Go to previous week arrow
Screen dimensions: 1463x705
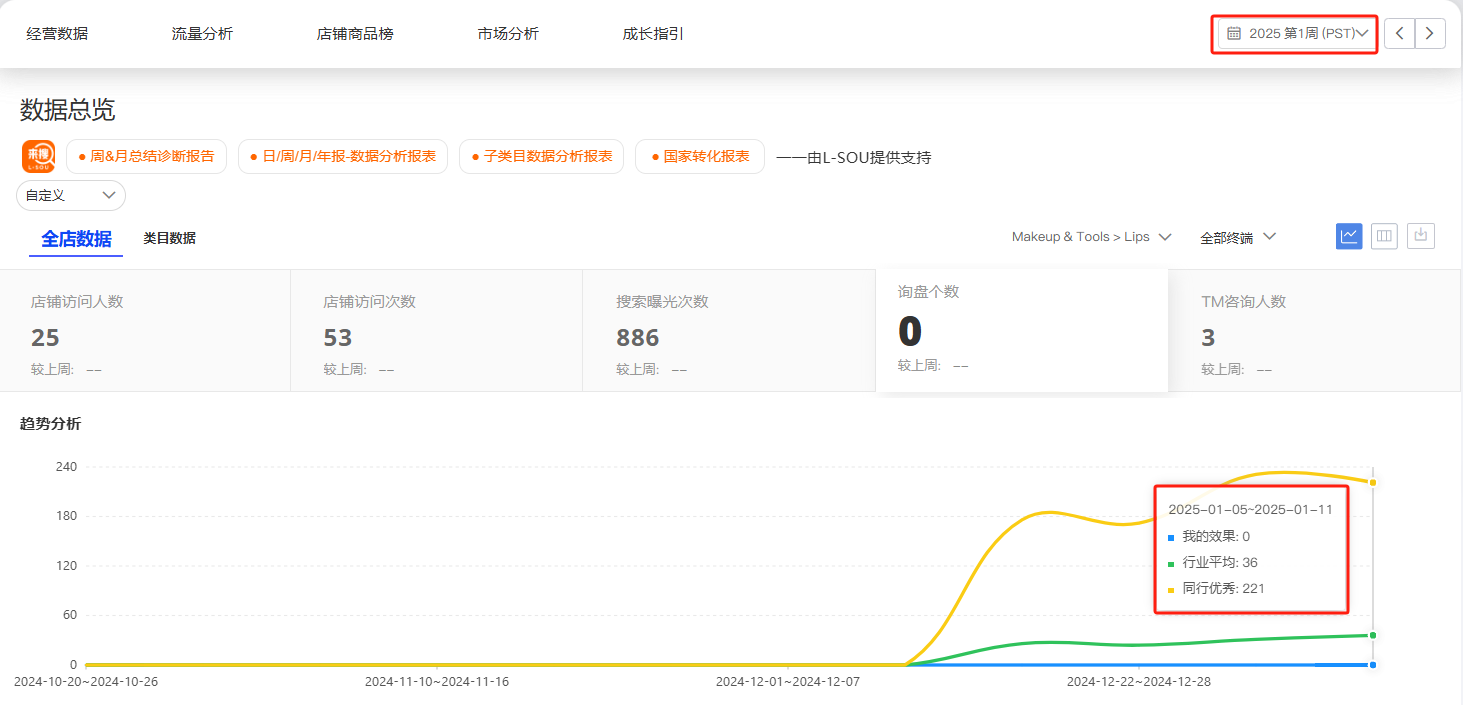(1399, 33)
